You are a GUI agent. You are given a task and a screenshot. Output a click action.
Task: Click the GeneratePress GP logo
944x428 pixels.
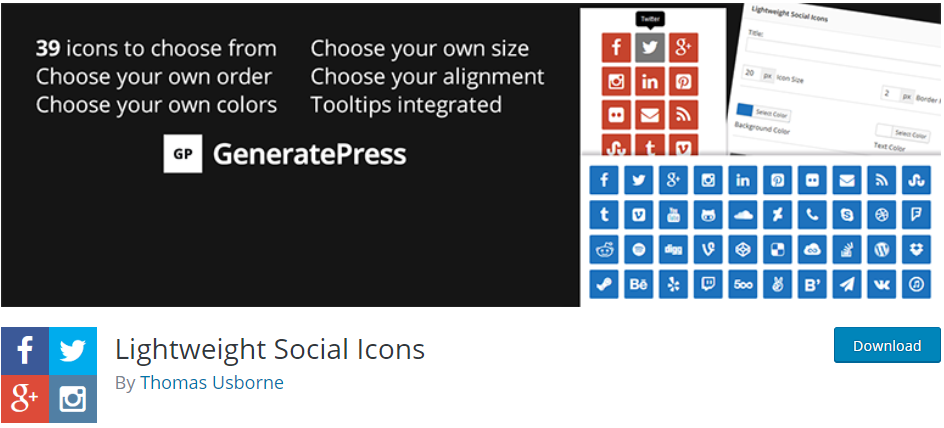[x=182, y=154]
